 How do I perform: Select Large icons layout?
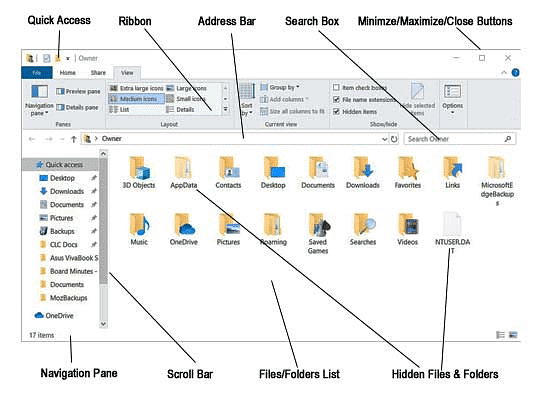point(186,88)
